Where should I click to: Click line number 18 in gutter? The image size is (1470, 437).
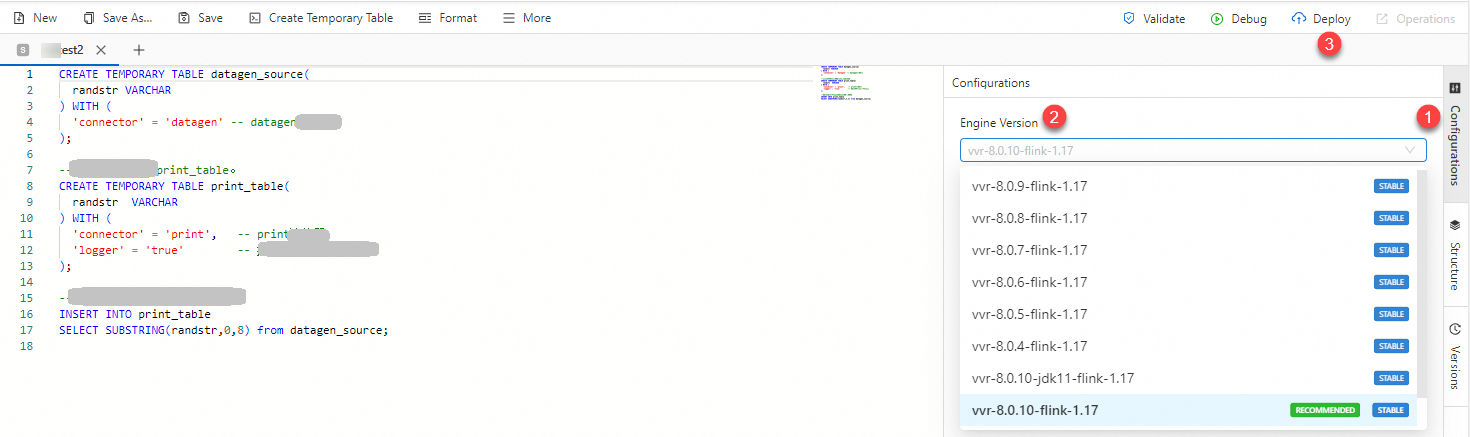point(29,346)
